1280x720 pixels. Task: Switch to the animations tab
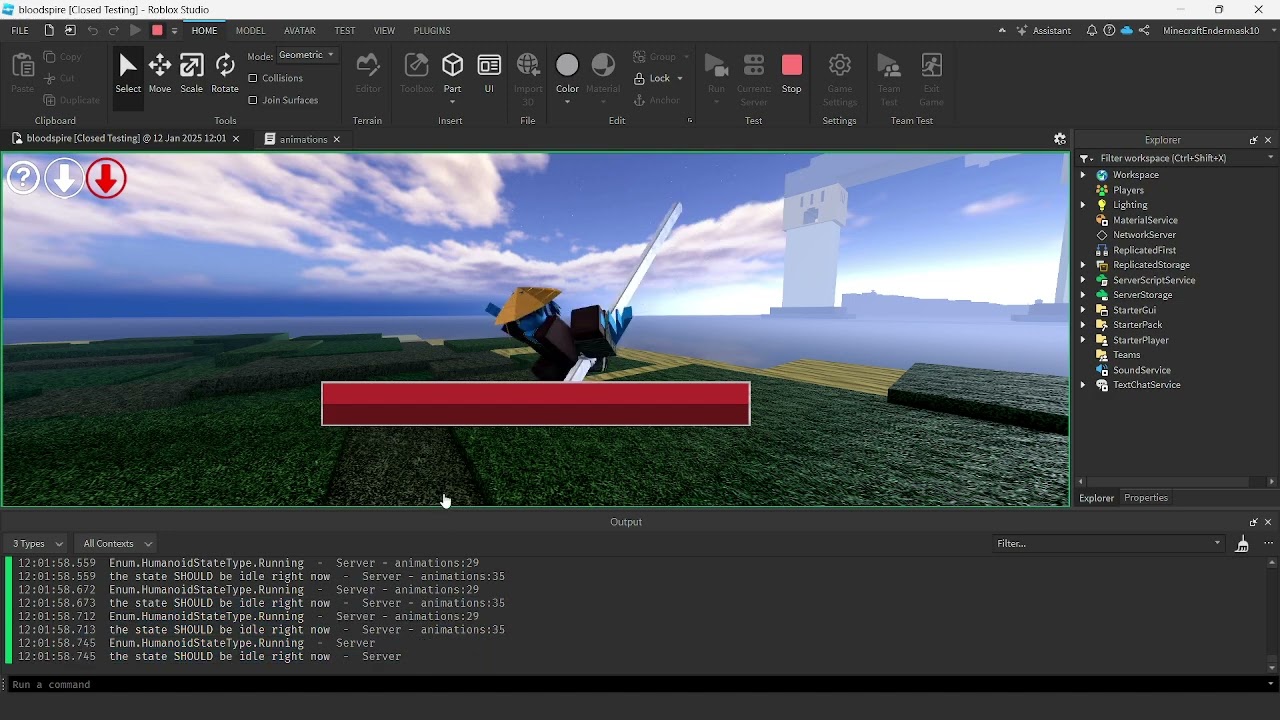300,139
